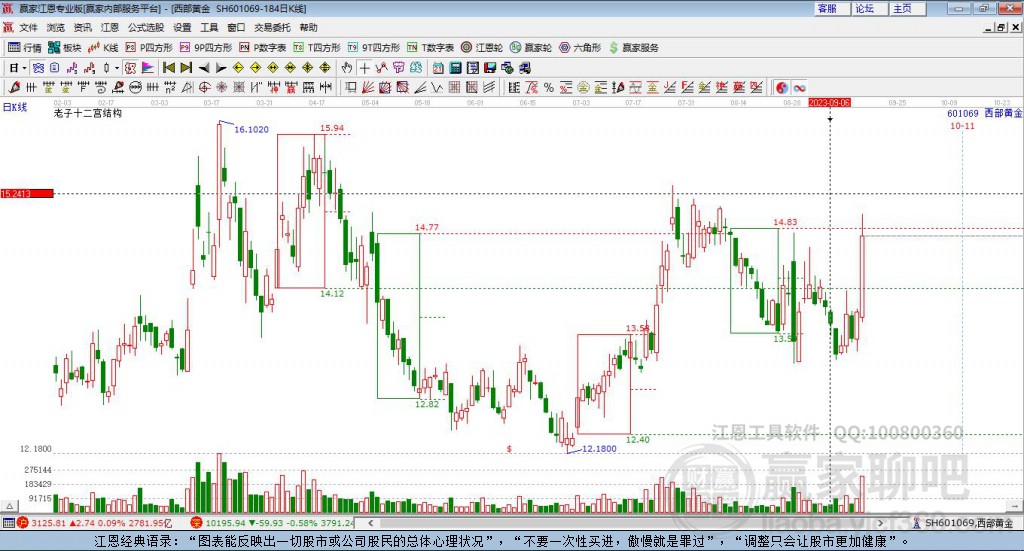The width and height of the screenshot is (1024, 551).
Task: Click the red pencil drawing tool
Action: tap(14, 87)
